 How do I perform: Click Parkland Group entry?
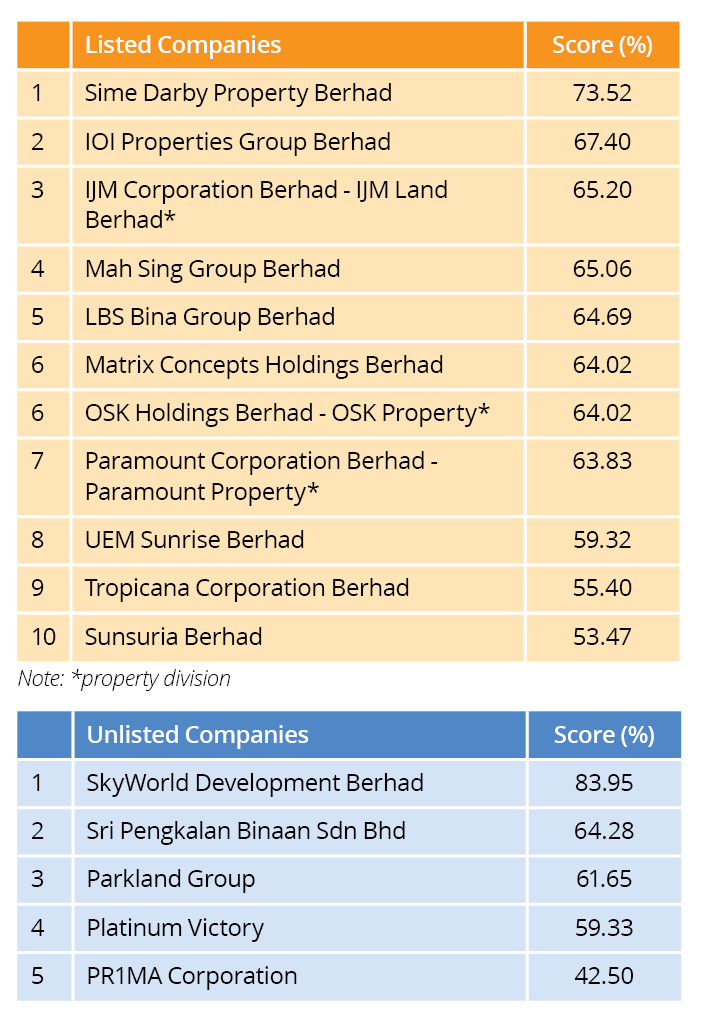[171, 879]
